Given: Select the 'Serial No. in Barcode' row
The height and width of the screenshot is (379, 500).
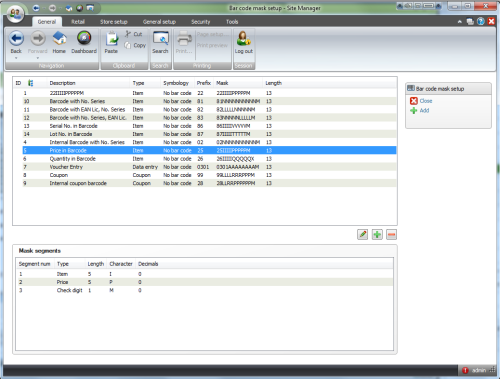Looking at the screenshot, I should pyautogui.click(x=209, y=126).
